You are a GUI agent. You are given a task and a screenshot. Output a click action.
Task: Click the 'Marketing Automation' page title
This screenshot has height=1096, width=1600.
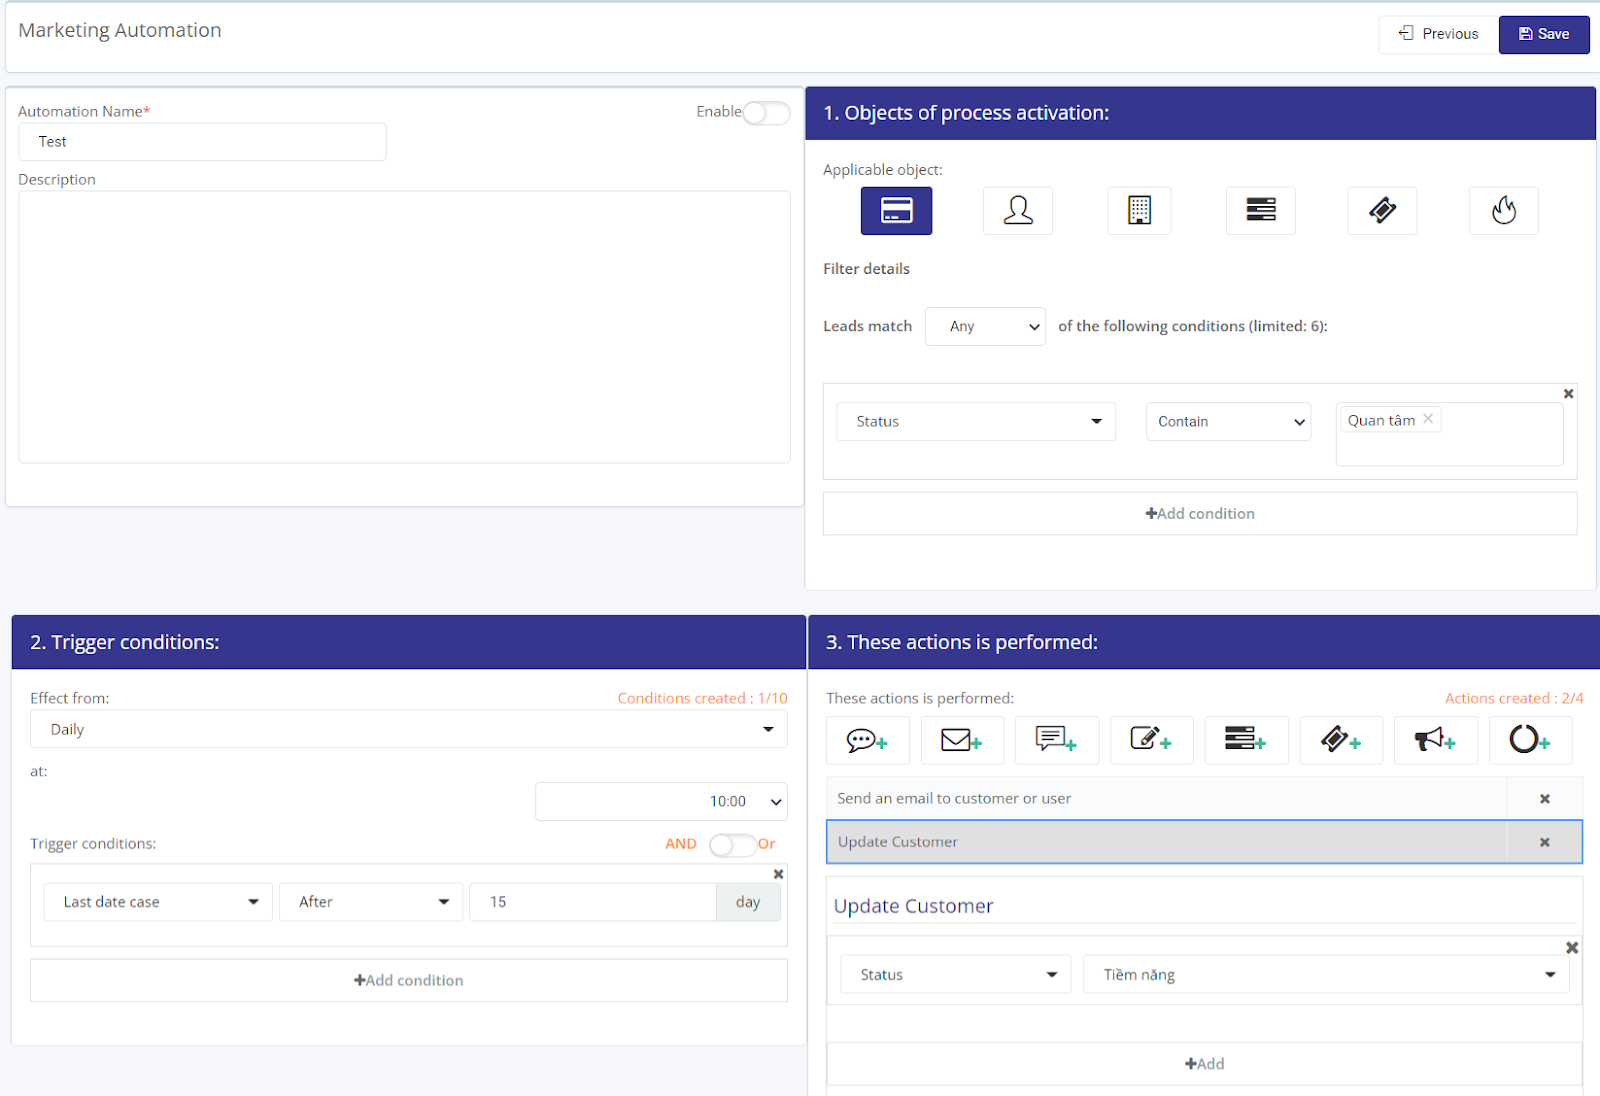tap(120, 31)
